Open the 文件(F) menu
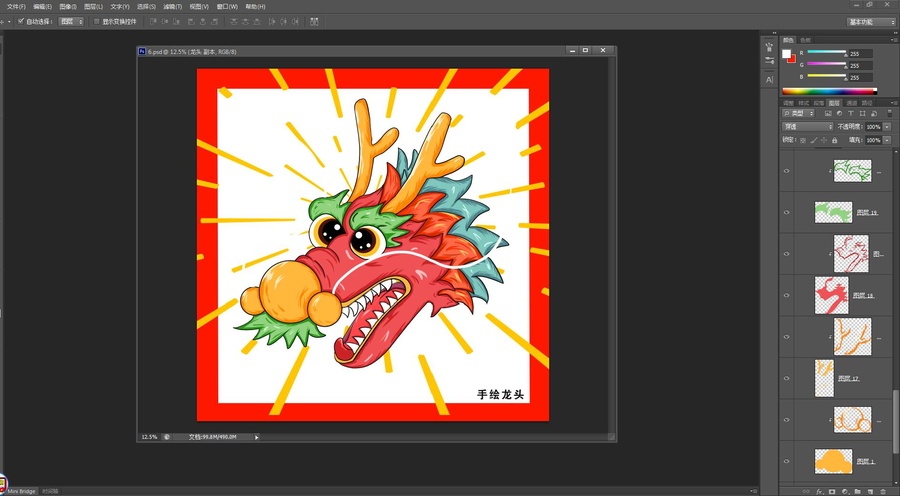The height and width of the screenshot is (496, 900). tap(16, 7)
